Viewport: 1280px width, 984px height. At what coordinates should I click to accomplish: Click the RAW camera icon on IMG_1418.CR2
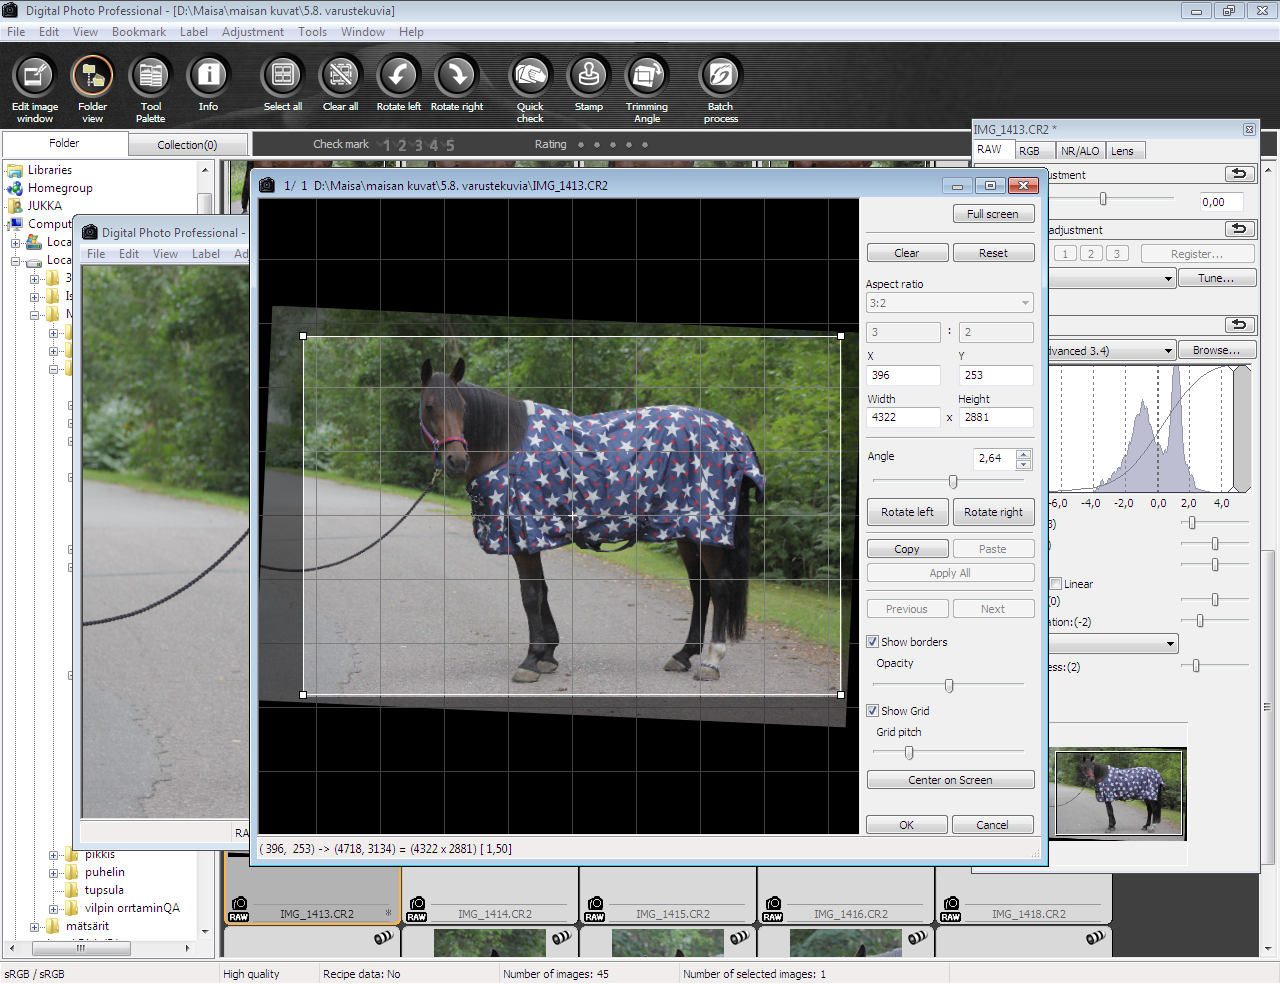click(x=951, y=909)
